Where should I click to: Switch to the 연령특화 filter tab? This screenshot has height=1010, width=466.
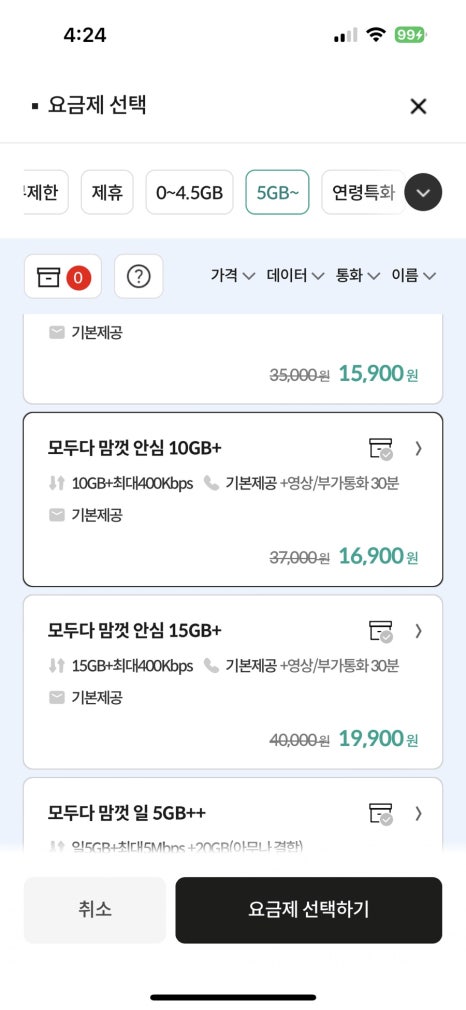363,192
